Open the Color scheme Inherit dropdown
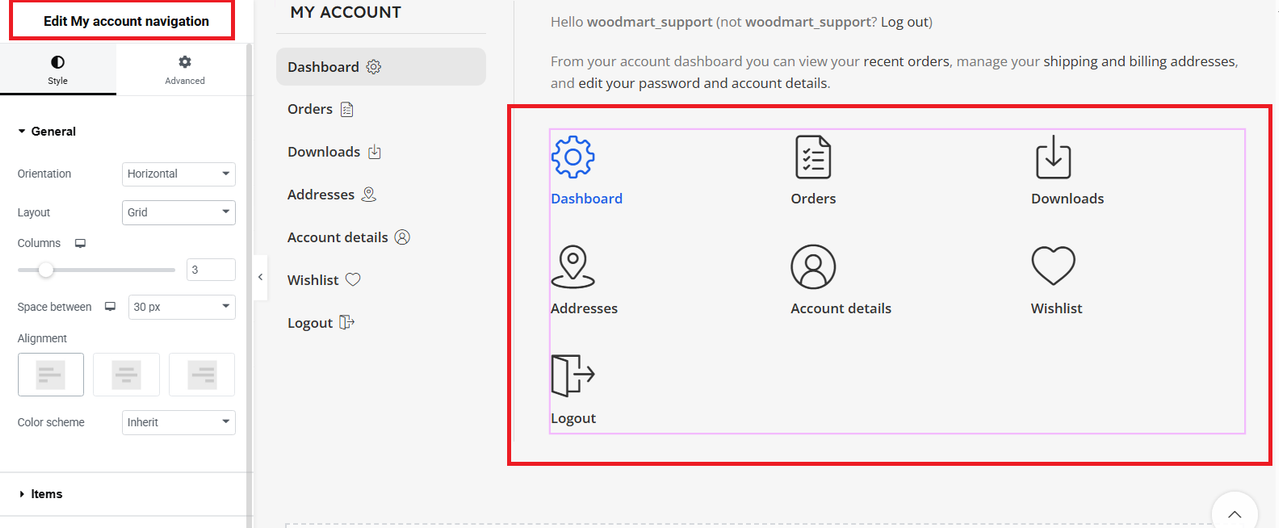Viewport: 1279px width, 528px height. [x=179, y=422]
